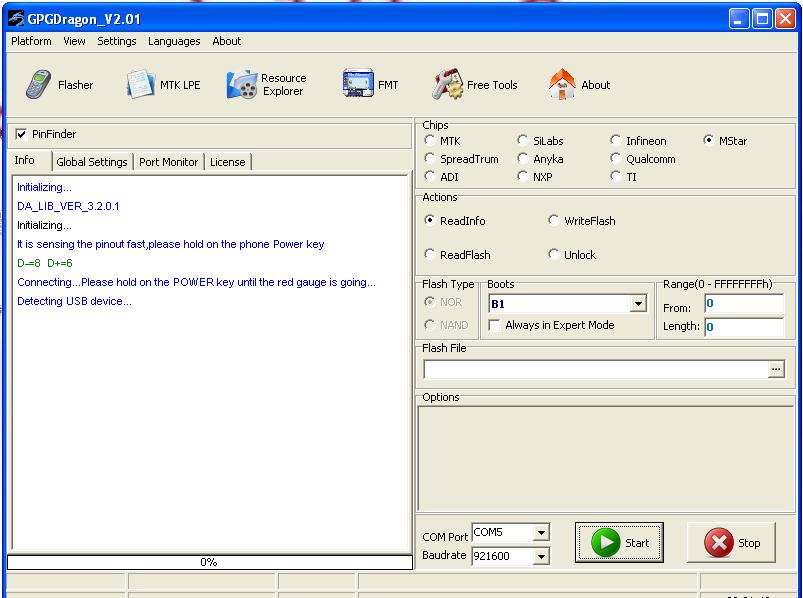
Task: Launch the Resource Explorer
Action: tap(266, 84)
